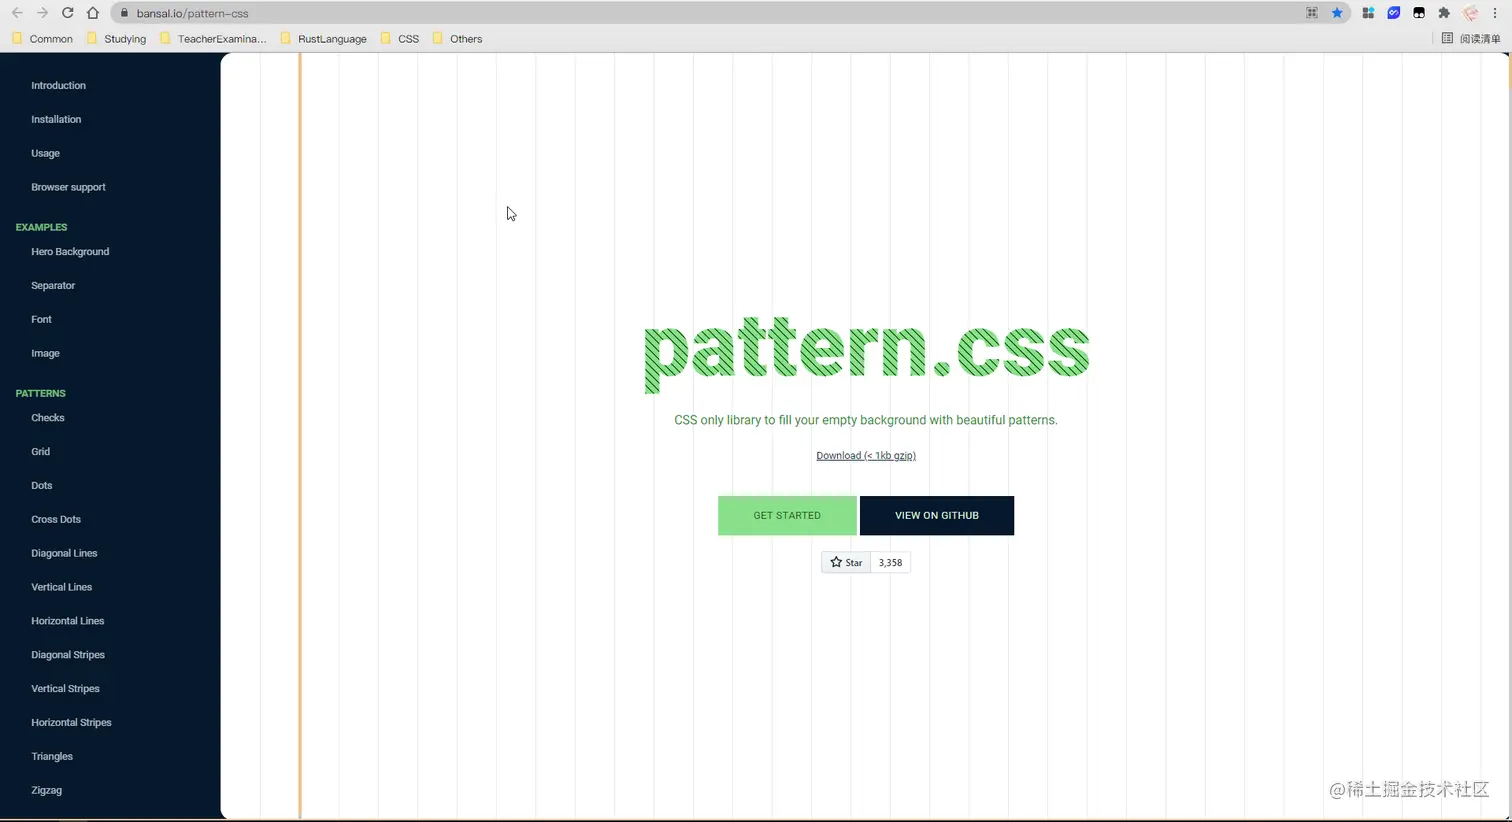Image resolution: width=1512 pixels, height=822 pixels.
Task: Open the QR code grid icon in address bar
Action: coord(1312,13)
